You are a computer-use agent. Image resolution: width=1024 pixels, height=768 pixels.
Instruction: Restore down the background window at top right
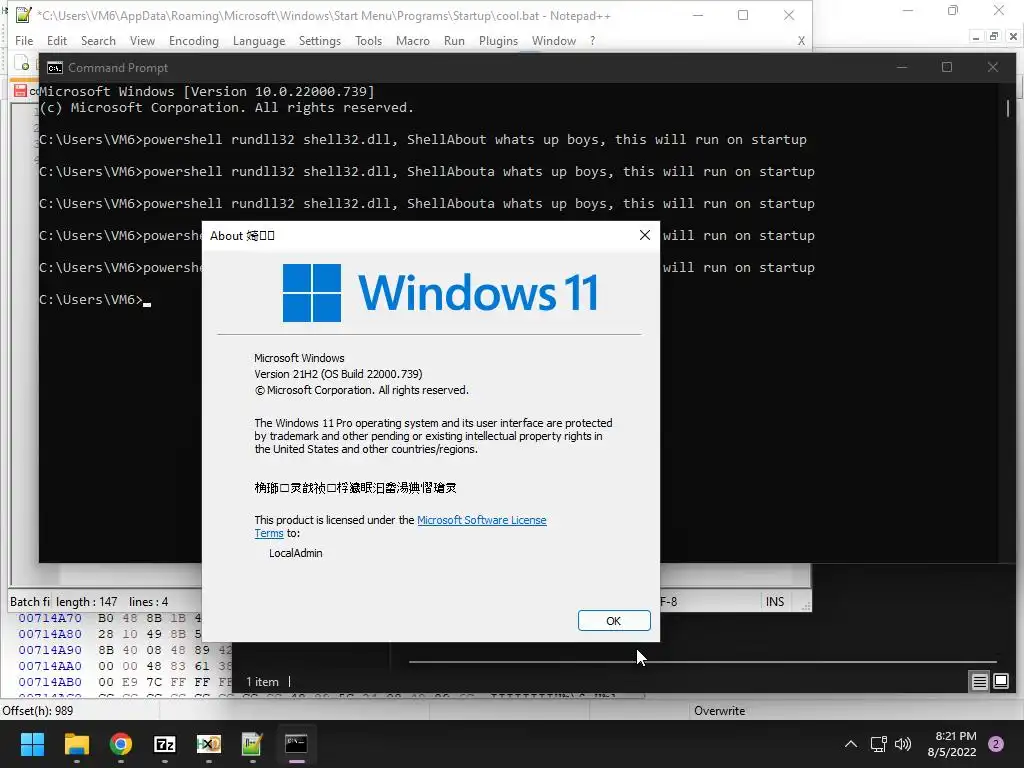[x=953, y=10]
